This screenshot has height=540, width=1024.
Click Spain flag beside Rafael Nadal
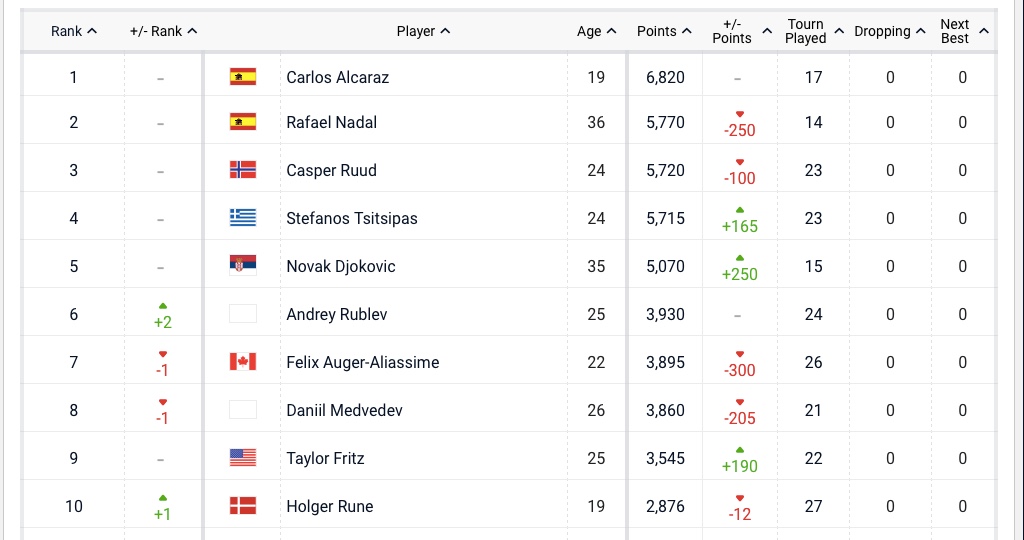coord(243,122)
